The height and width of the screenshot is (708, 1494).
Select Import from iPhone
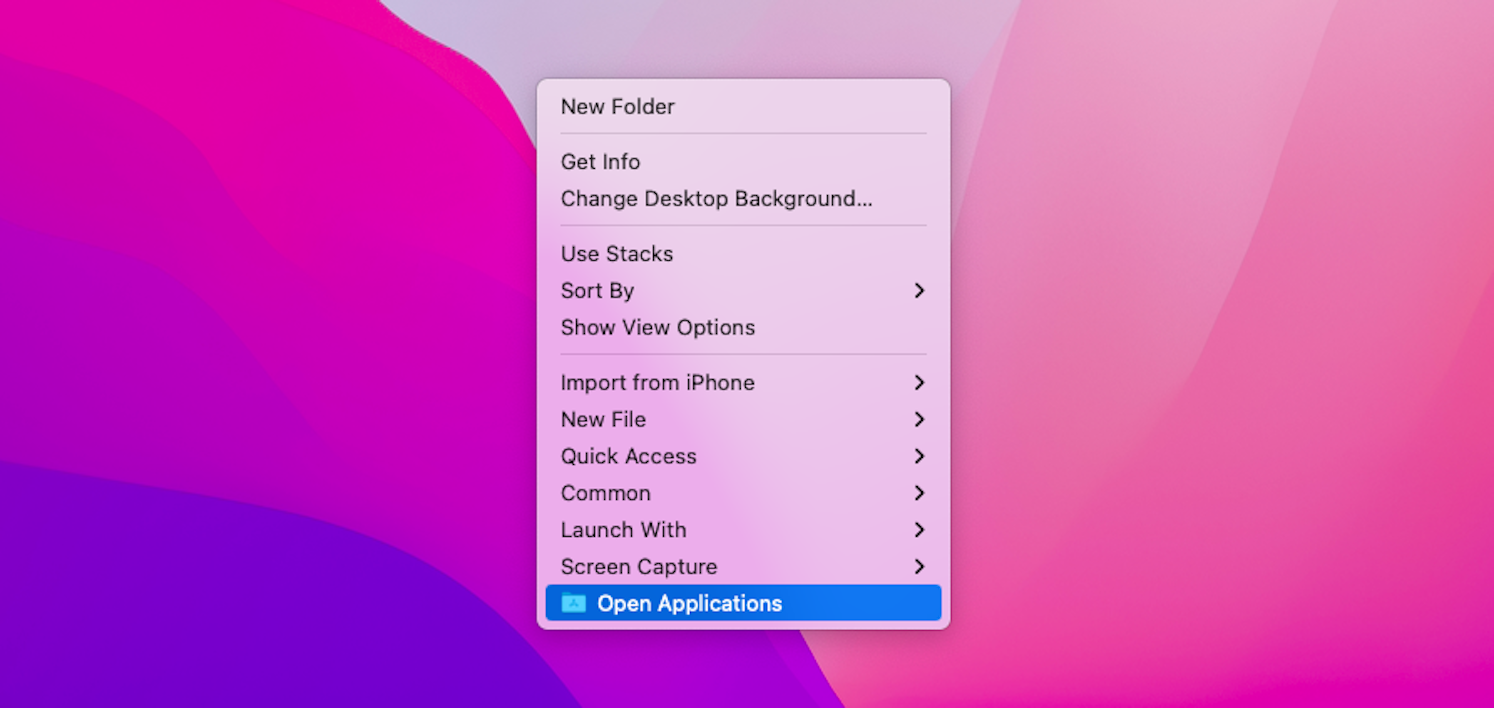point(657,383)
